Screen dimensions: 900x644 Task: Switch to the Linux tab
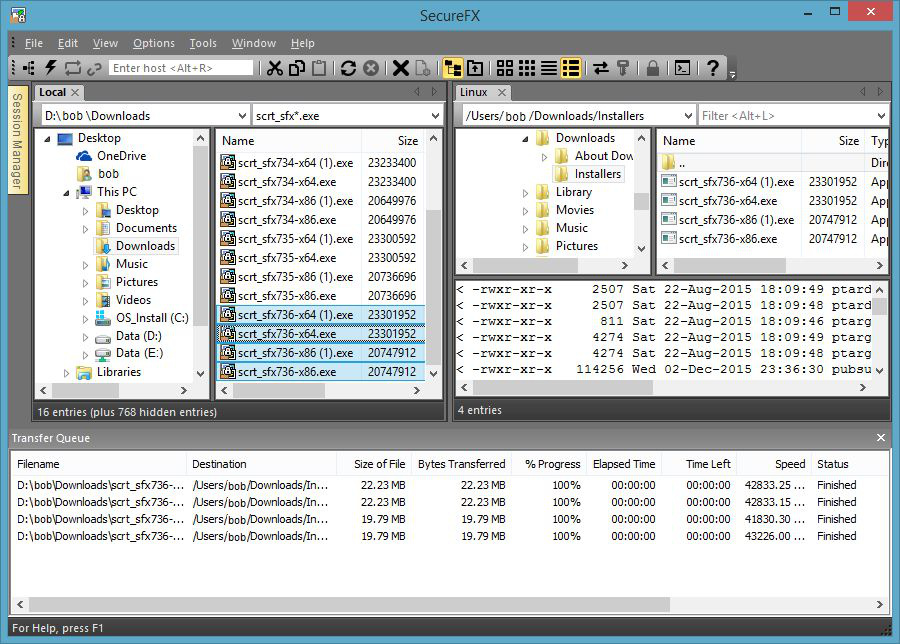tap(474, 92)
